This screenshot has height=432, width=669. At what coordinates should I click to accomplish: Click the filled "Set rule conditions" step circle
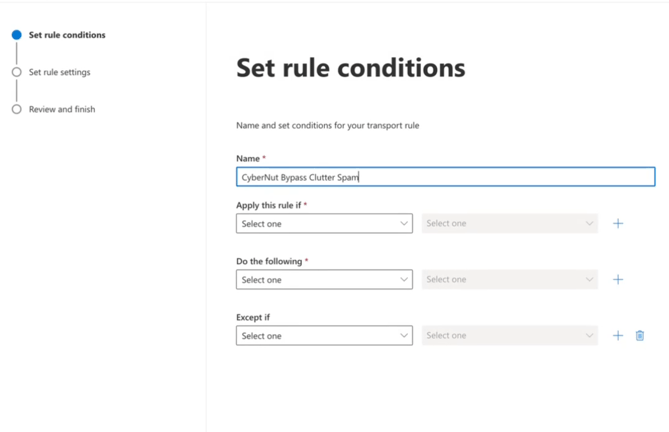pyautogui.click(x=17, y=35)
